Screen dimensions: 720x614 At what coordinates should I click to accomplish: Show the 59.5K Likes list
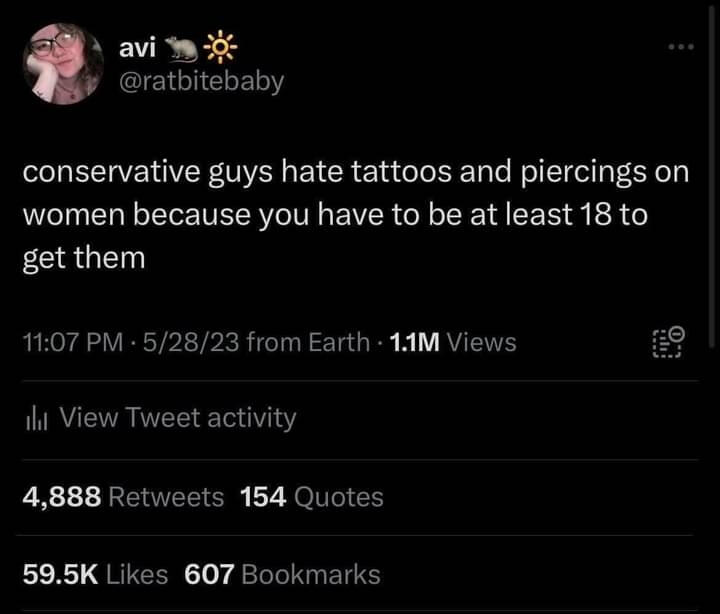(x=96, y=574)
